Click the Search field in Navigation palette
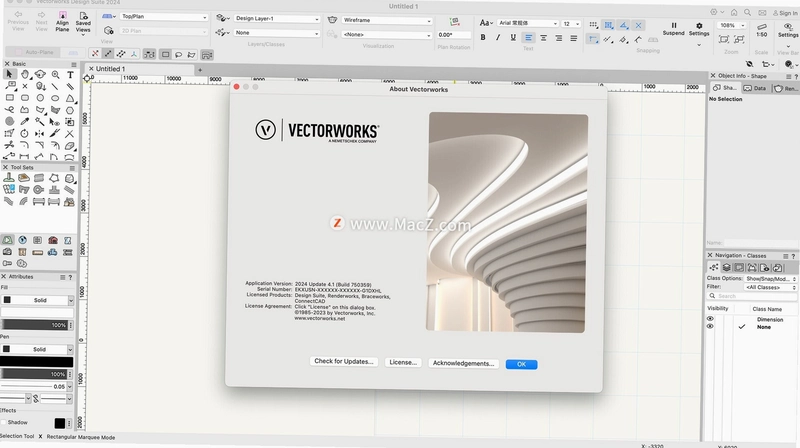This screenshot has height=448, width=800. 752,296
